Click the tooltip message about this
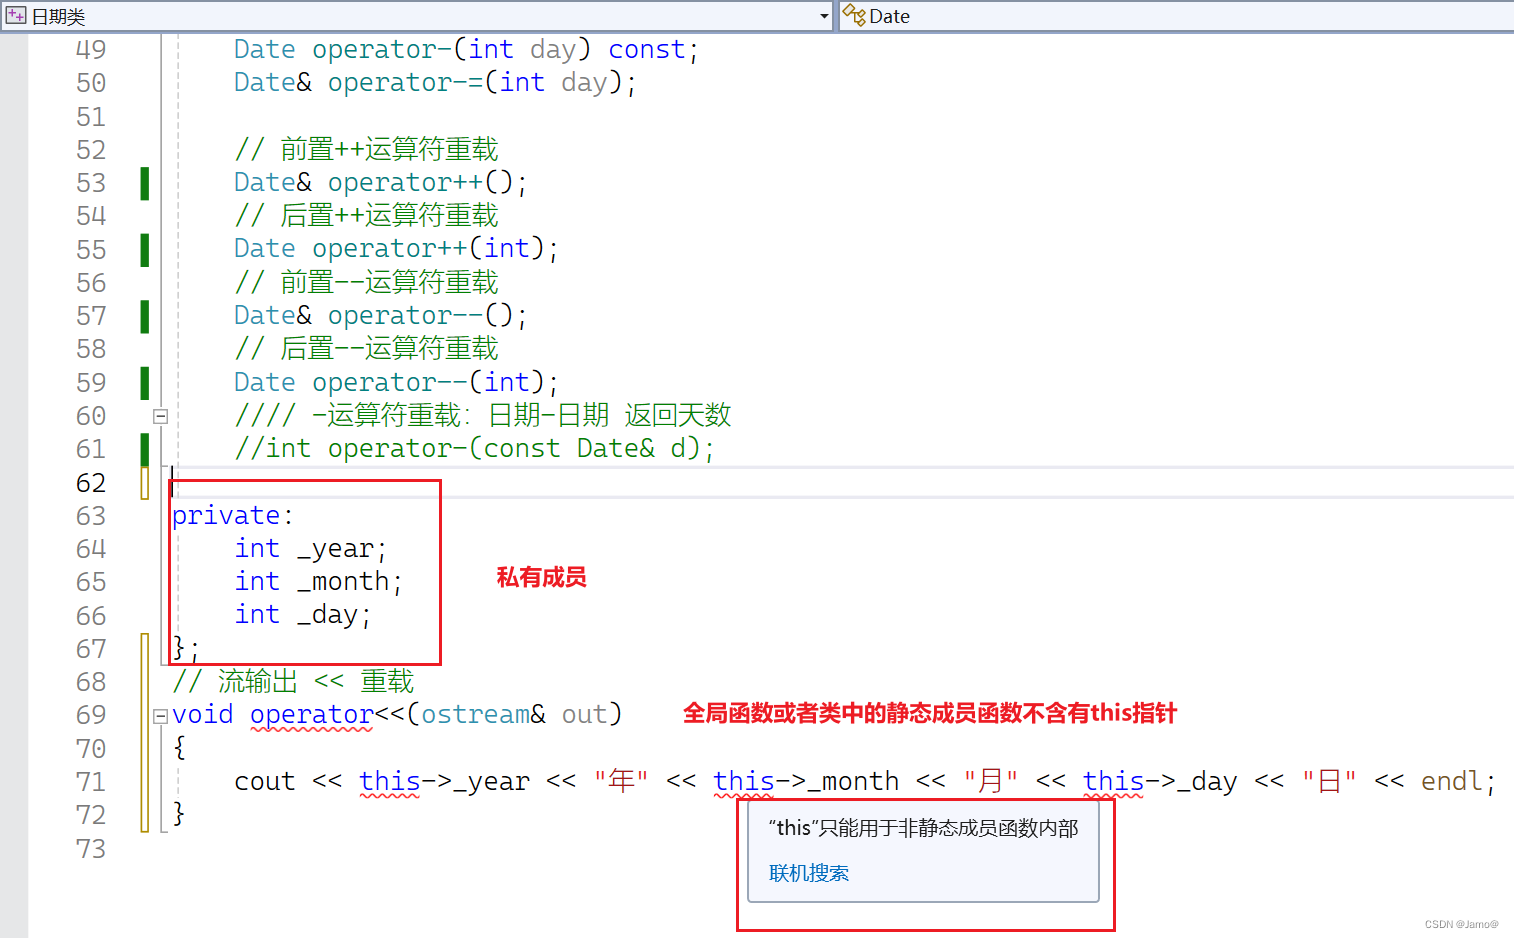Screen dimensions: 1514x938 (923, 828)
